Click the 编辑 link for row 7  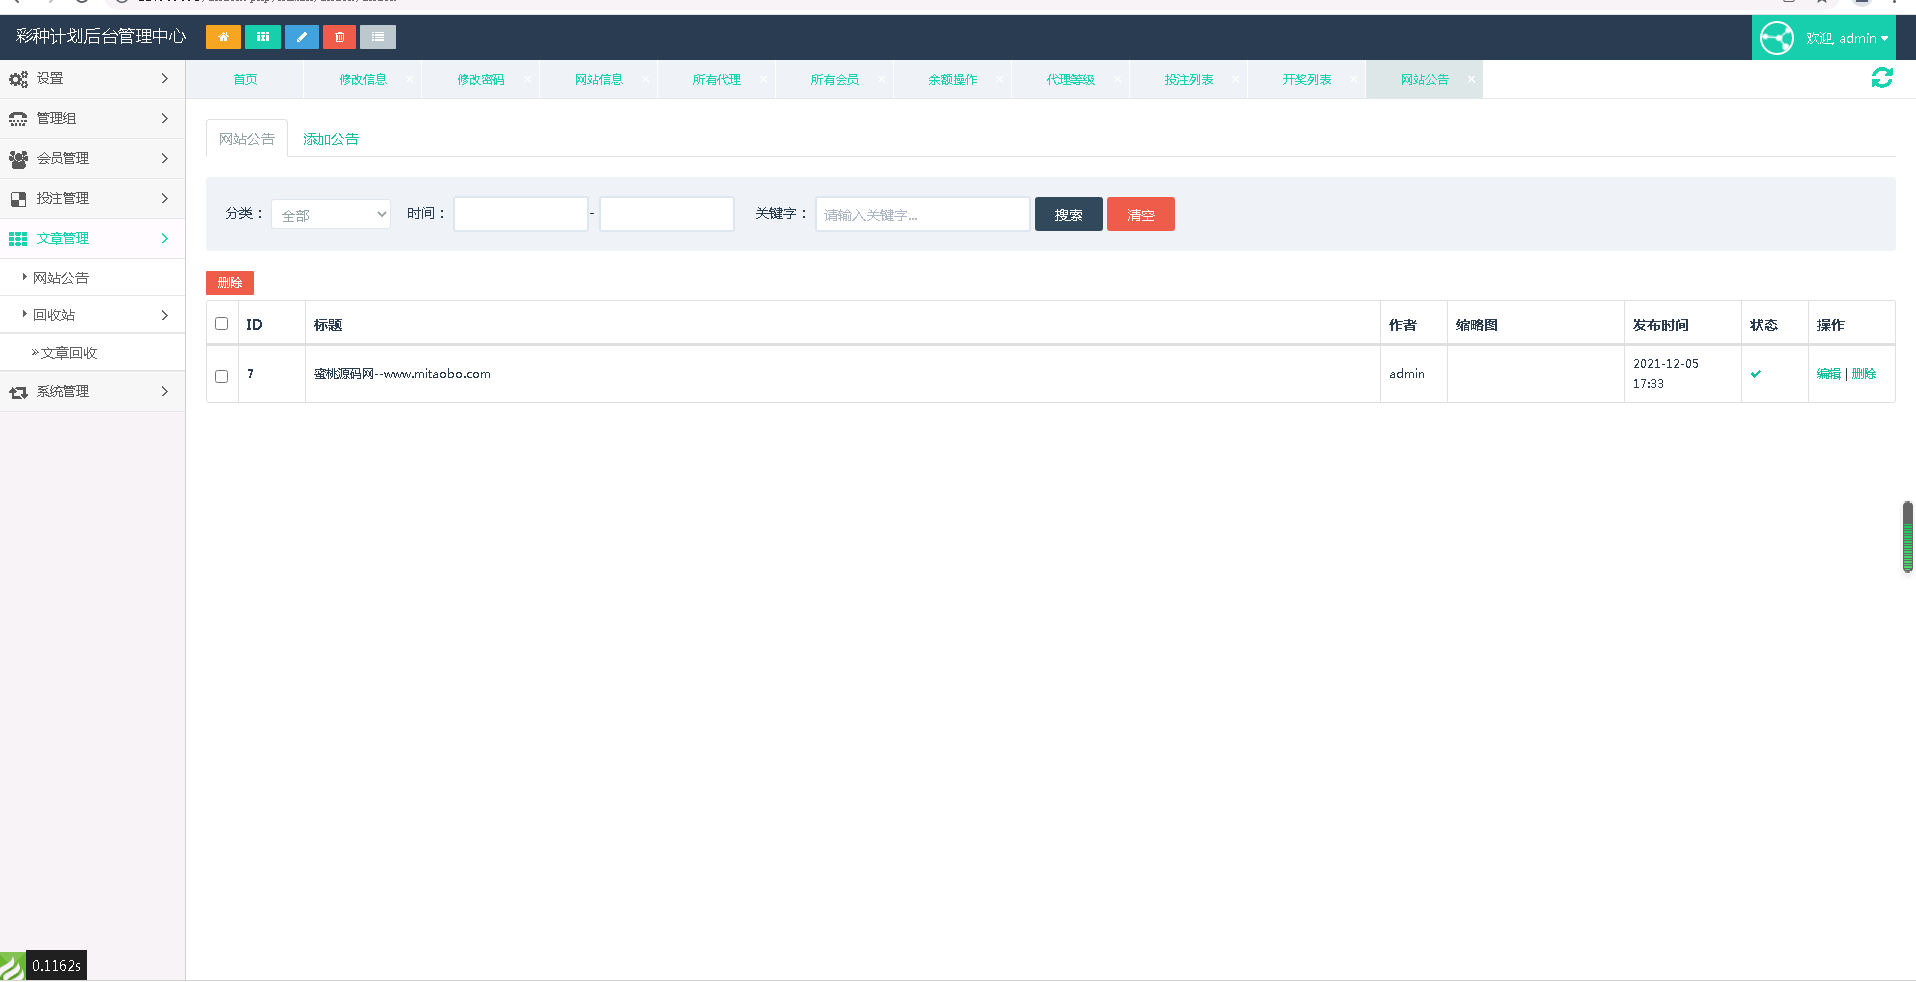pyautogui.click(x=1828, y=374)
